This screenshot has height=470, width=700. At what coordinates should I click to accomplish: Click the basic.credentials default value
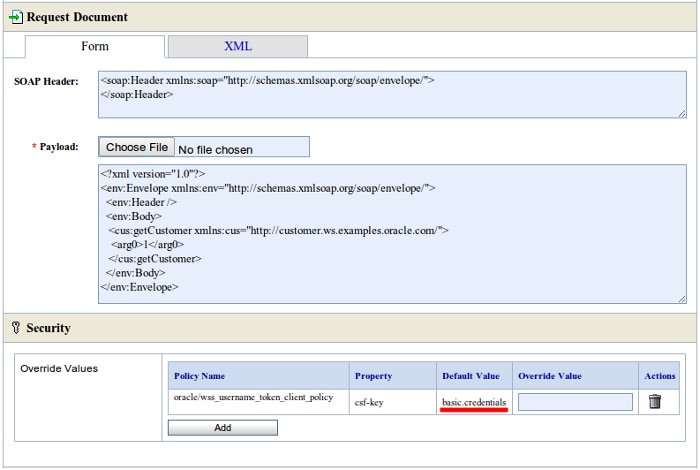pyautogui.click(x=474, y=402)
